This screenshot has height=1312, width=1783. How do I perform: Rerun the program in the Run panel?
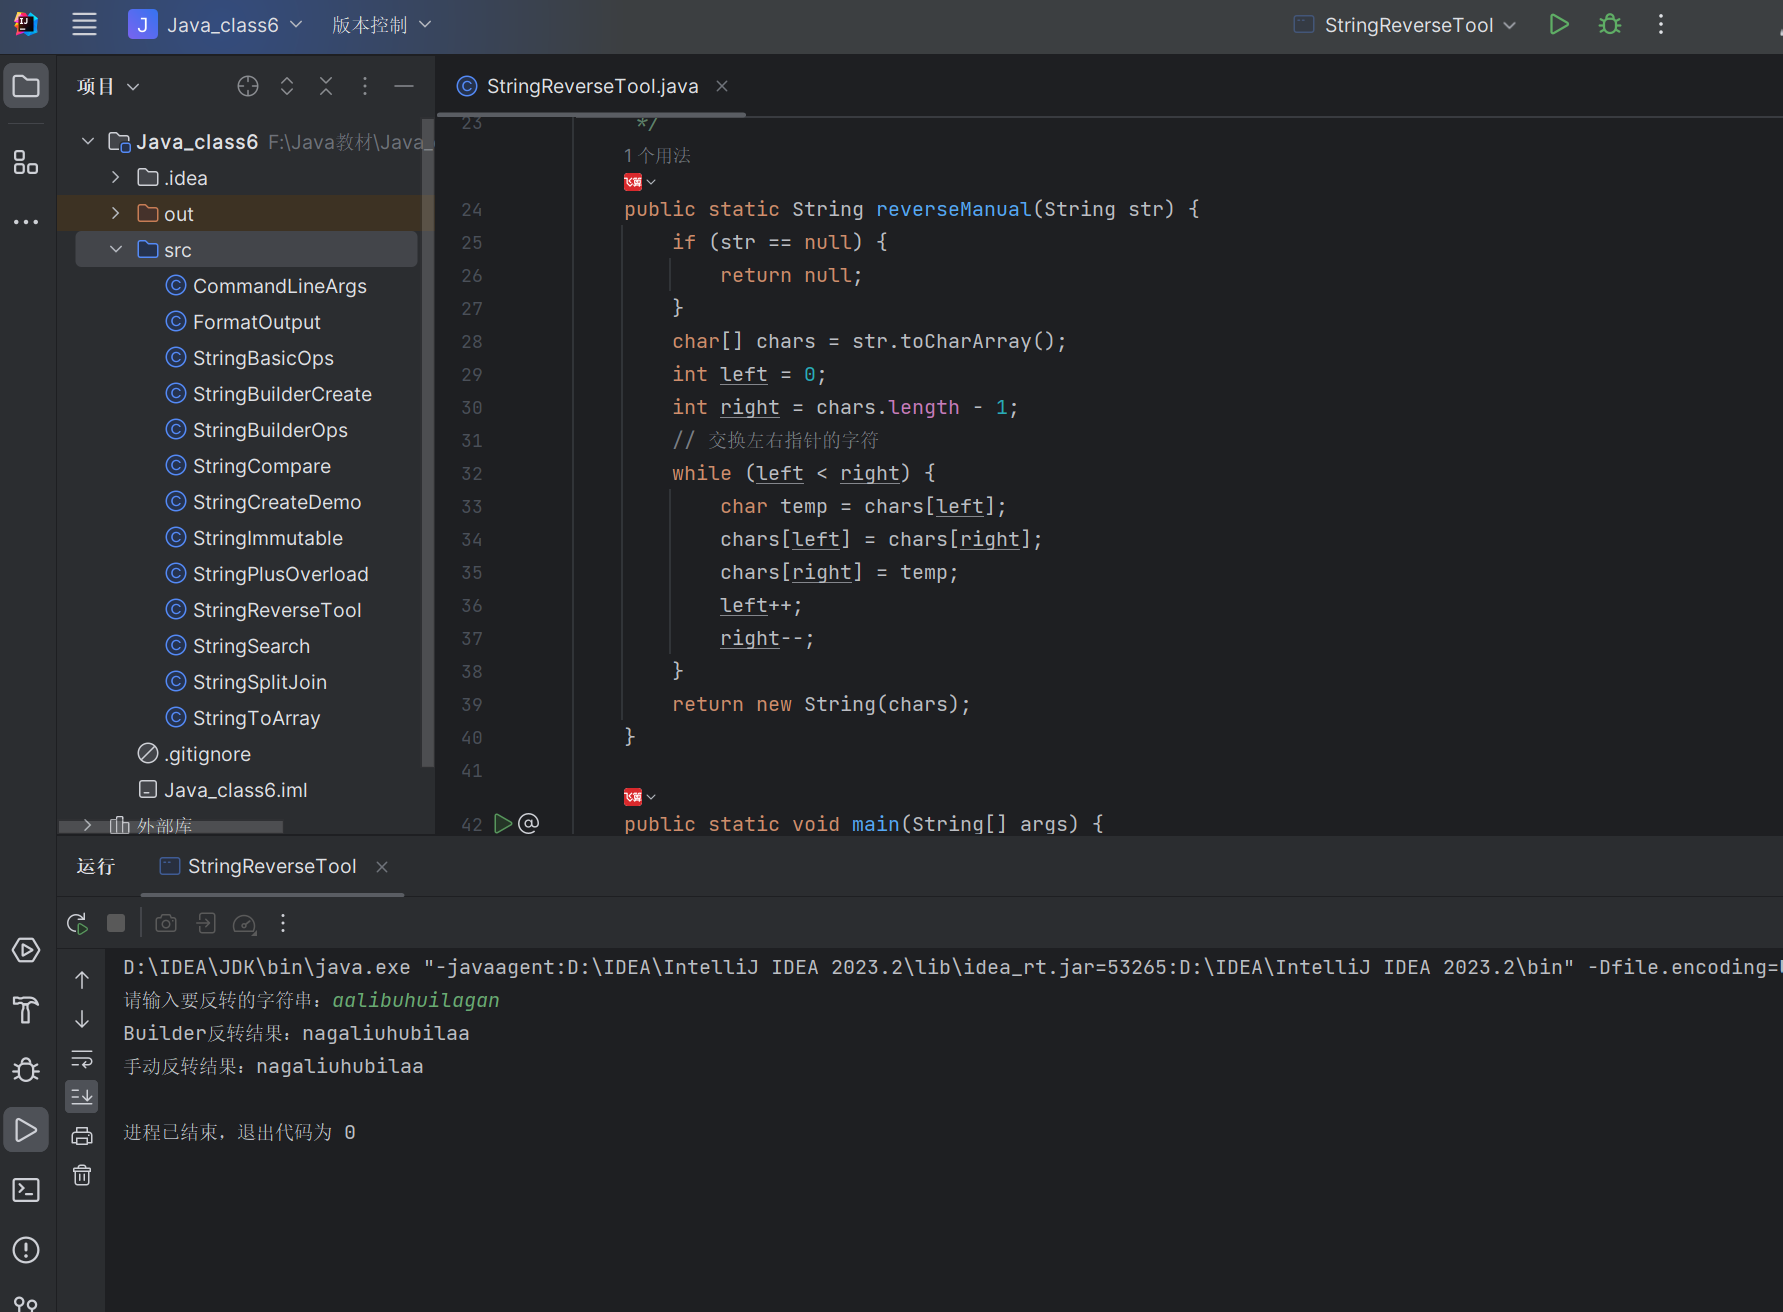(x=77, y=923)
